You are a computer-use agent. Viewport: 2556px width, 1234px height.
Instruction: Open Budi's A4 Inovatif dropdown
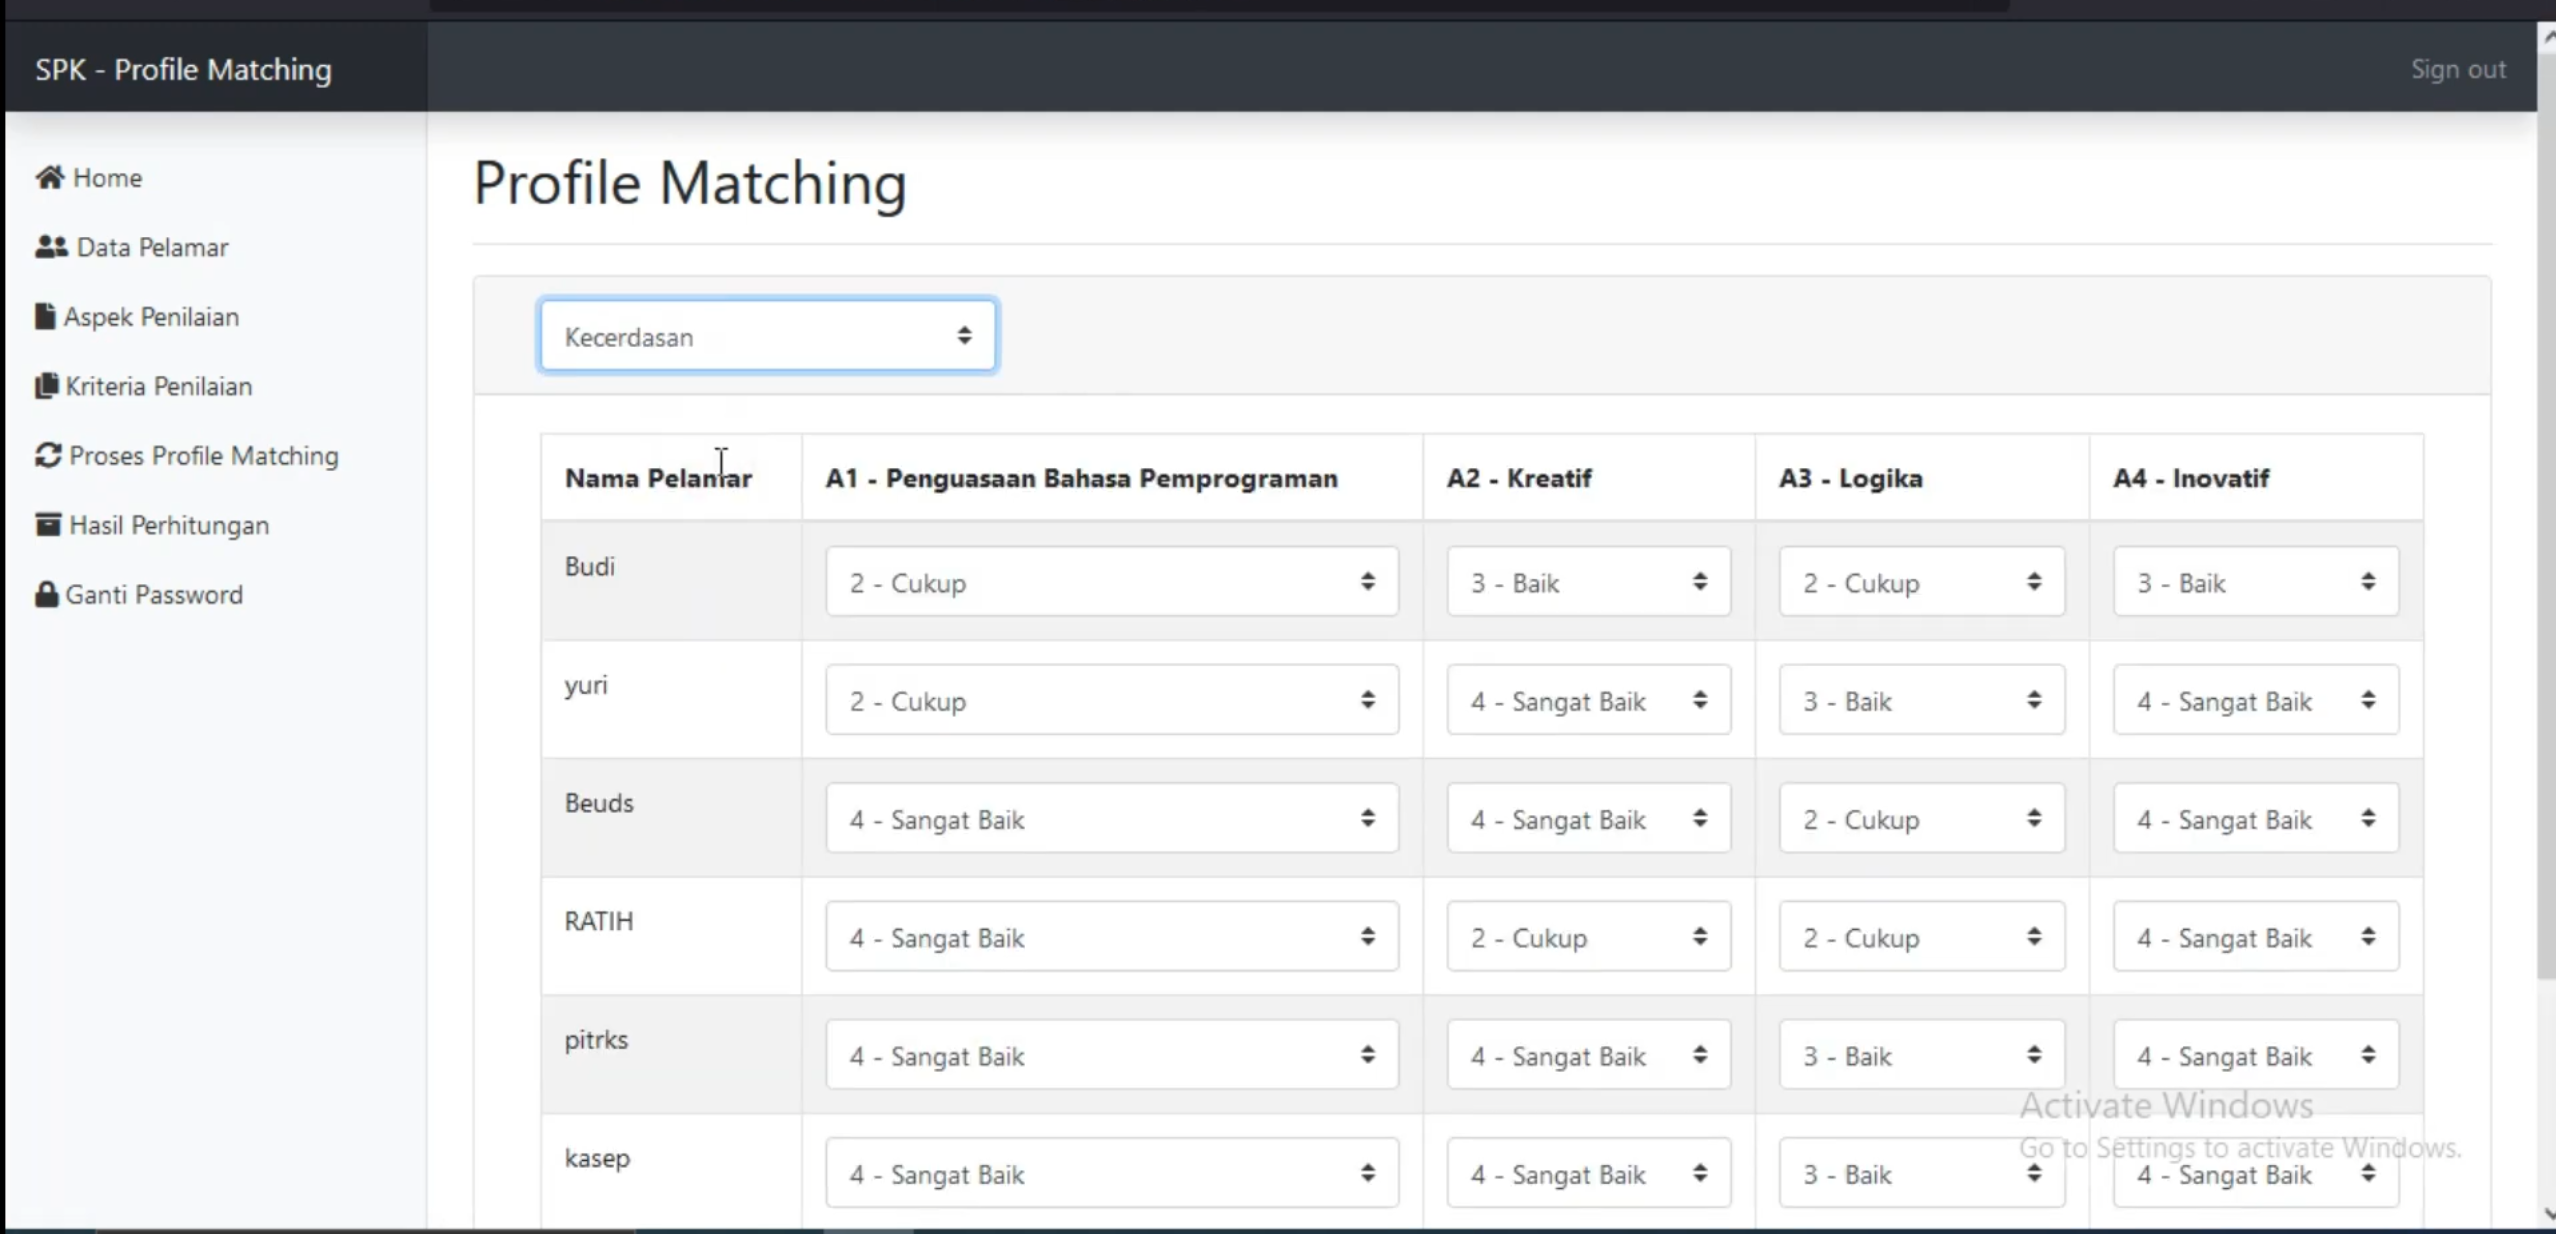point(2255,582)
